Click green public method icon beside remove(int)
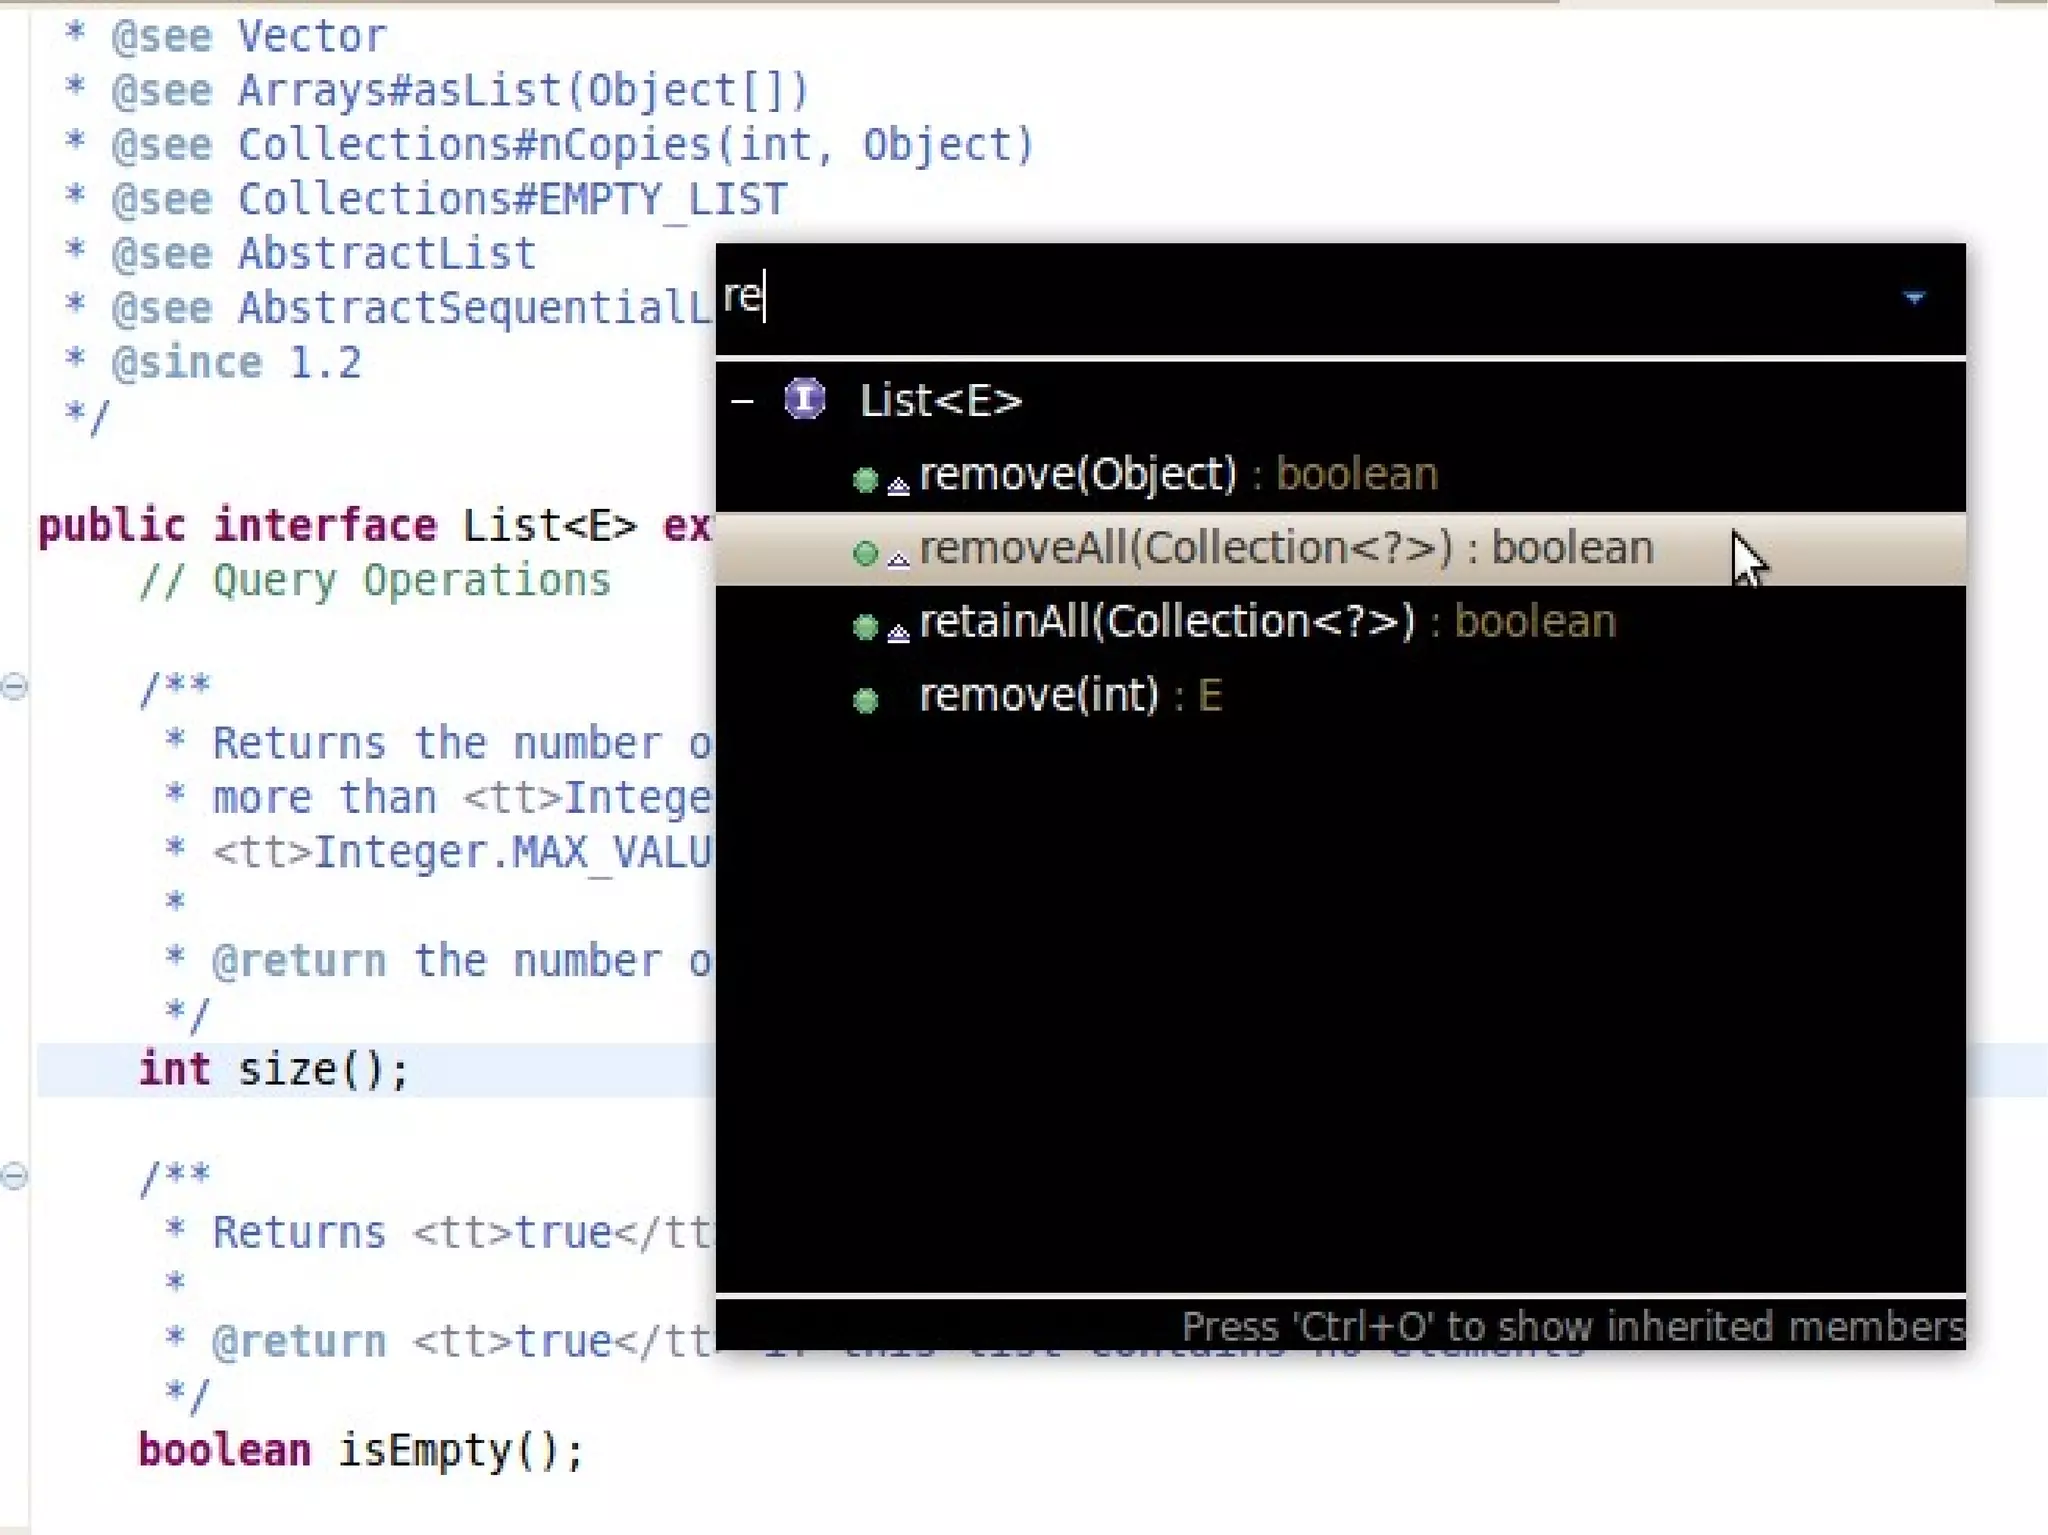Screen dimensions: 2048x1535 tap(865, 700)
